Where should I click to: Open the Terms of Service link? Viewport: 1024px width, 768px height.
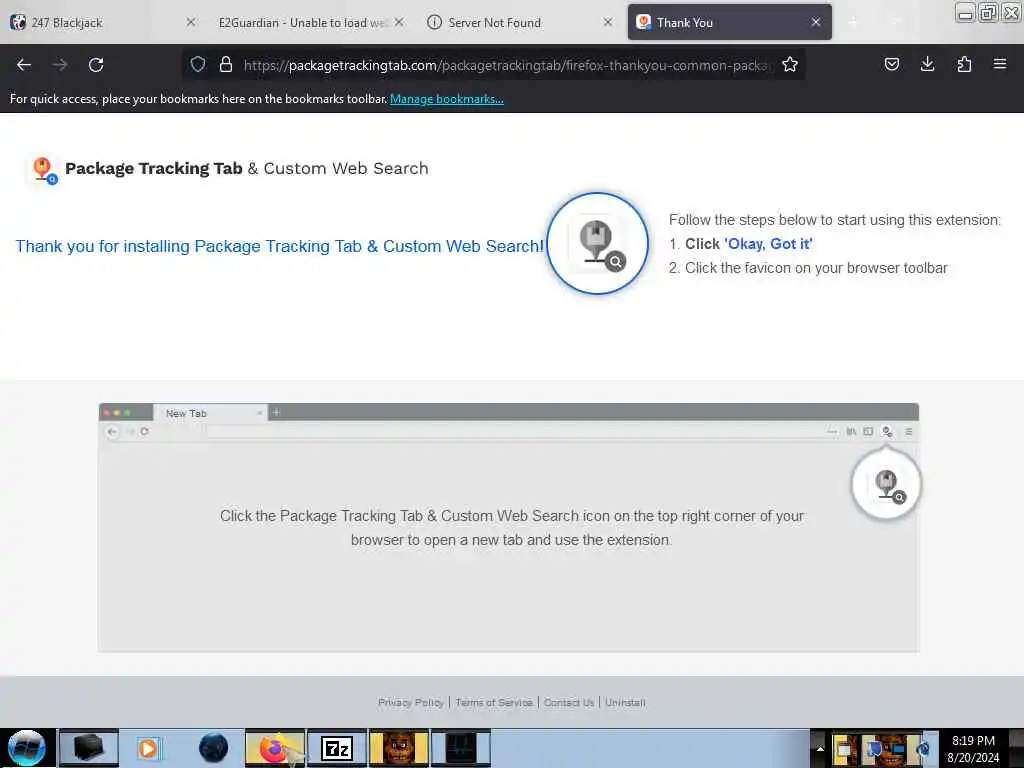(494, 702)
